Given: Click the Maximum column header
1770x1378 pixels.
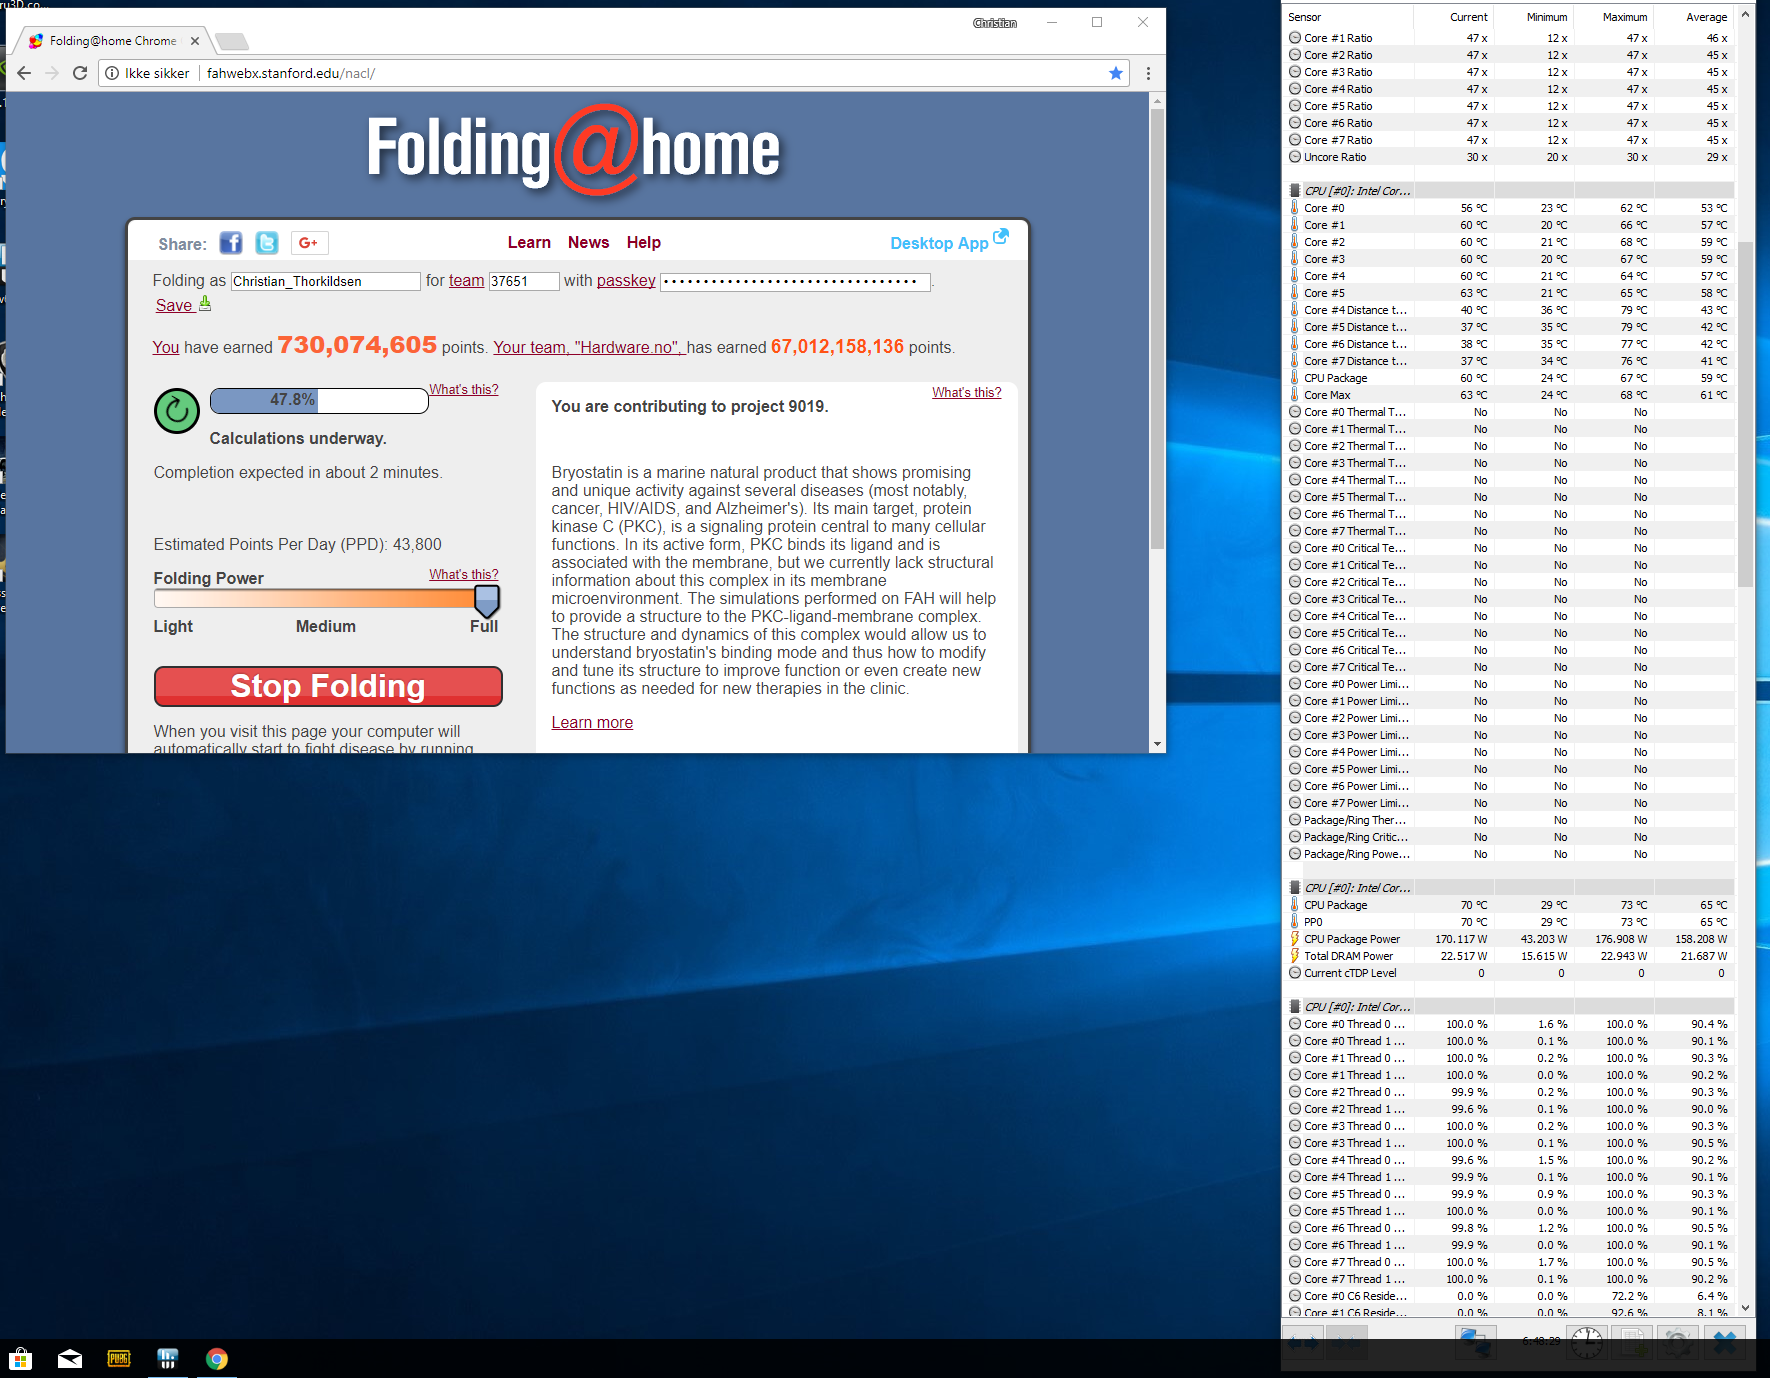Looking at the screenshot, I should tap(1614, 17).
